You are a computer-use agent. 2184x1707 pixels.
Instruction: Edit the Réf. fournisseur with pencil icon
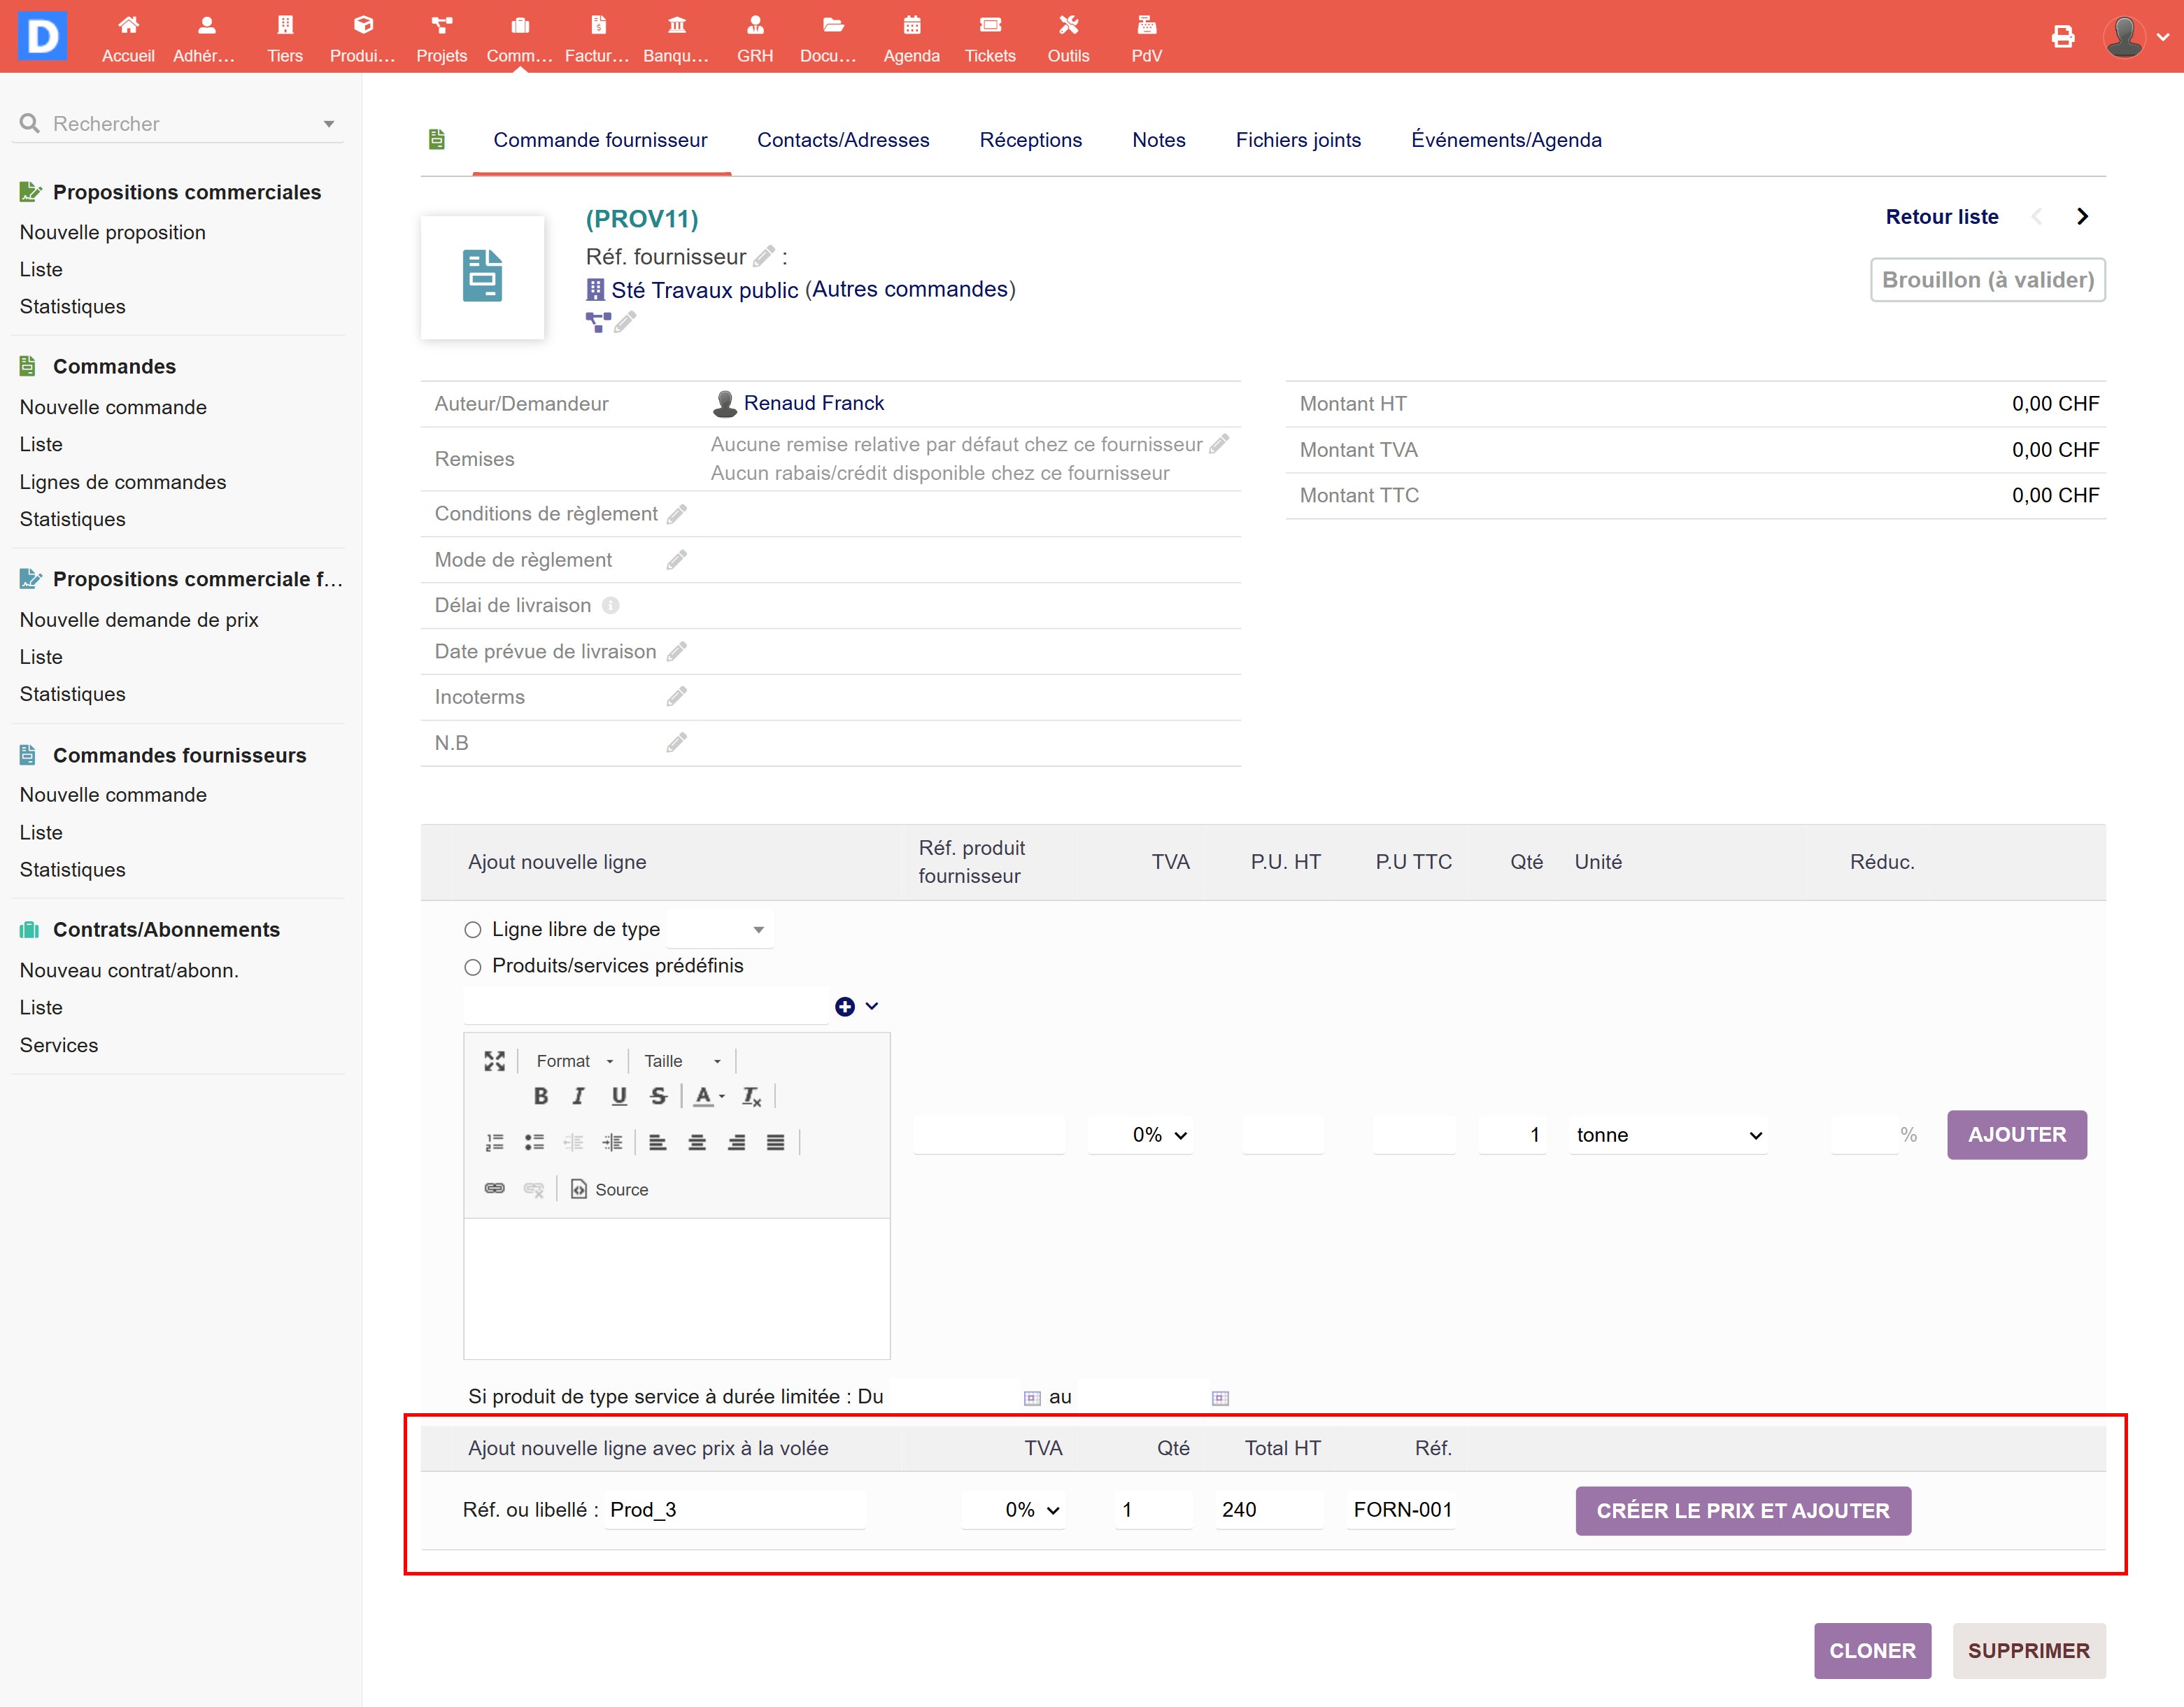(x=764, y=257)
